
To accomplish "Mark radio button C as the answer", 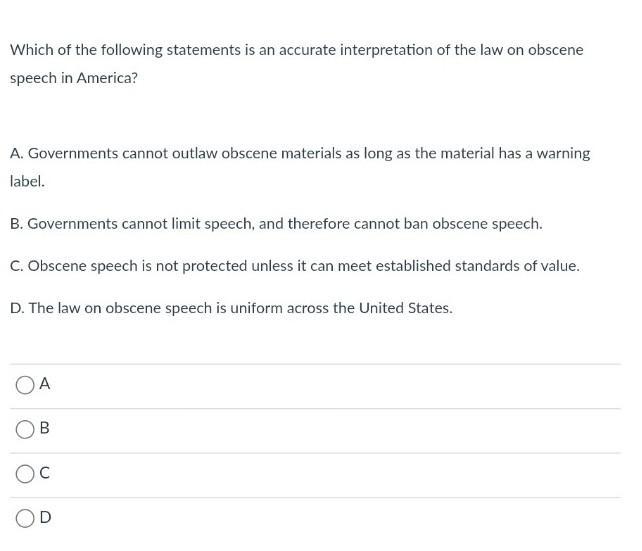I will point(25,474).
